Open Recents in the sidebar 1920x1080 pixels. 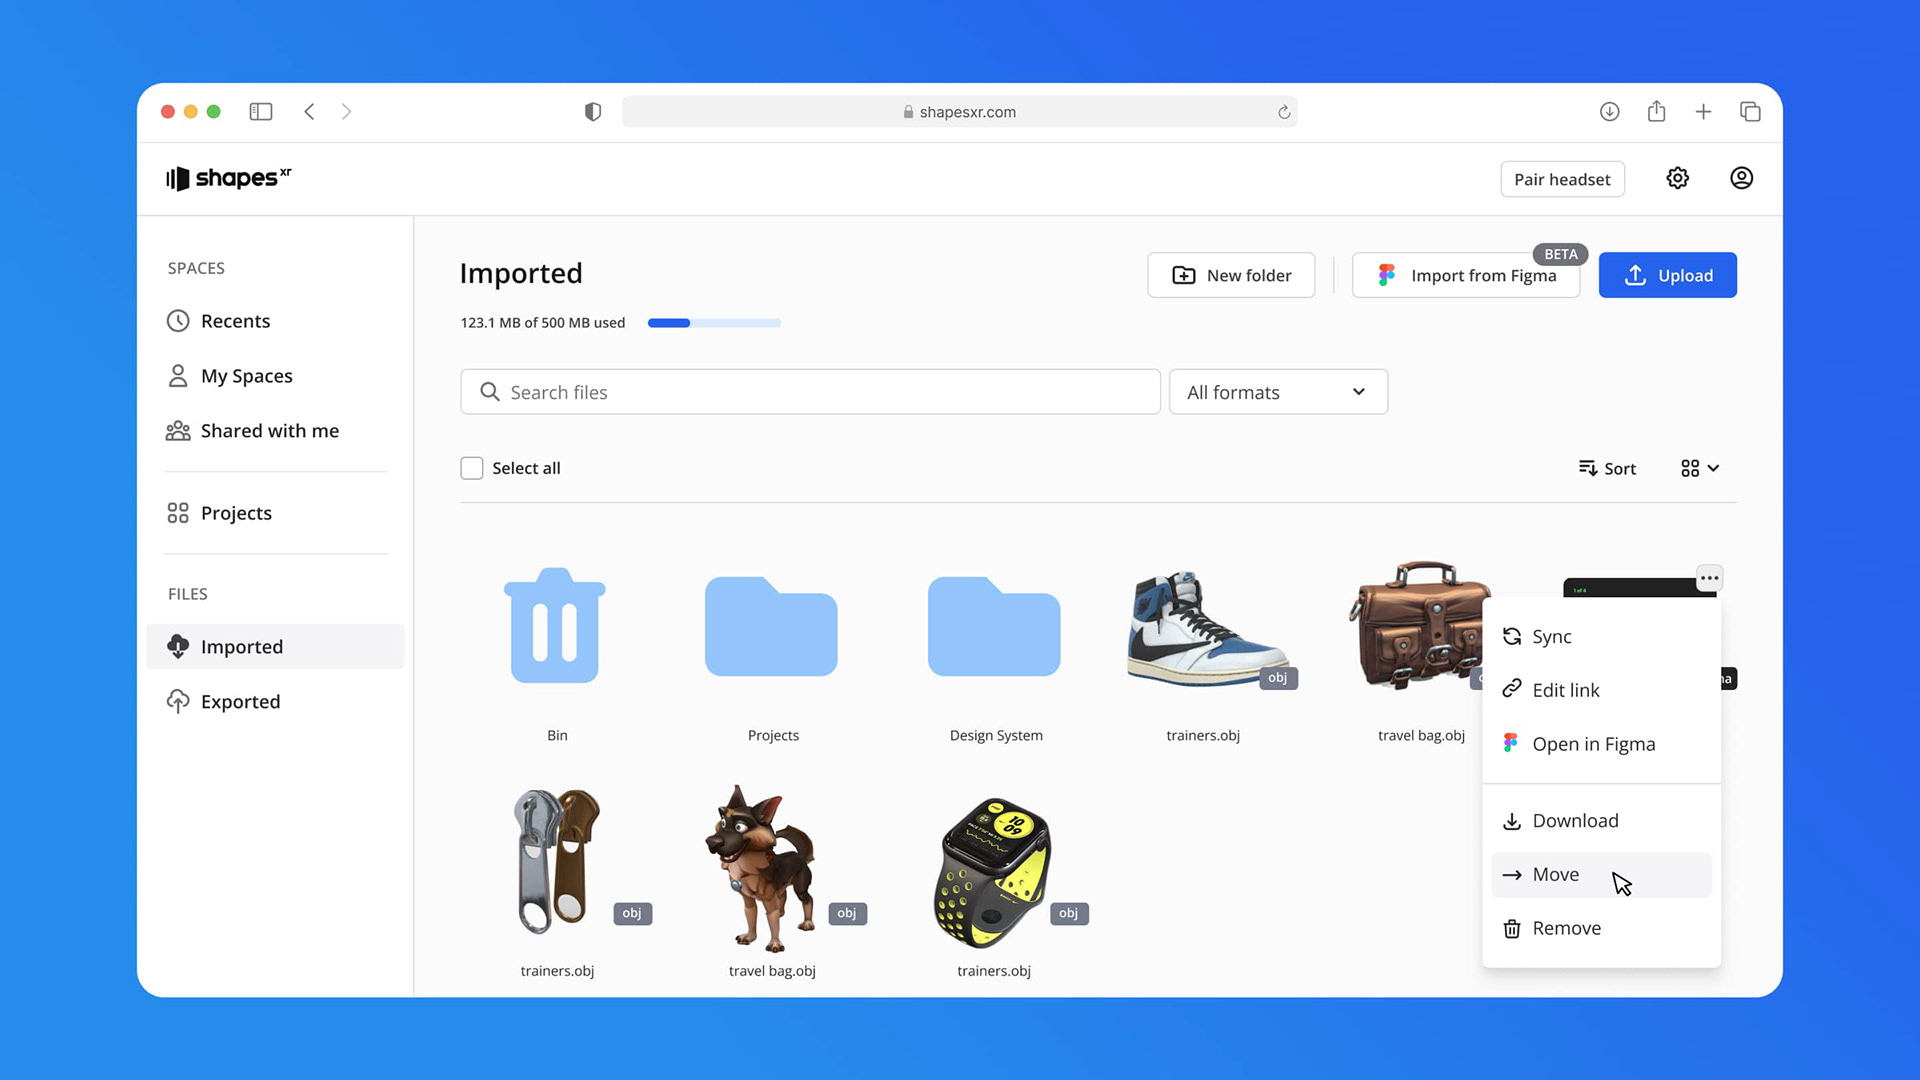click(x=275, y=321)
